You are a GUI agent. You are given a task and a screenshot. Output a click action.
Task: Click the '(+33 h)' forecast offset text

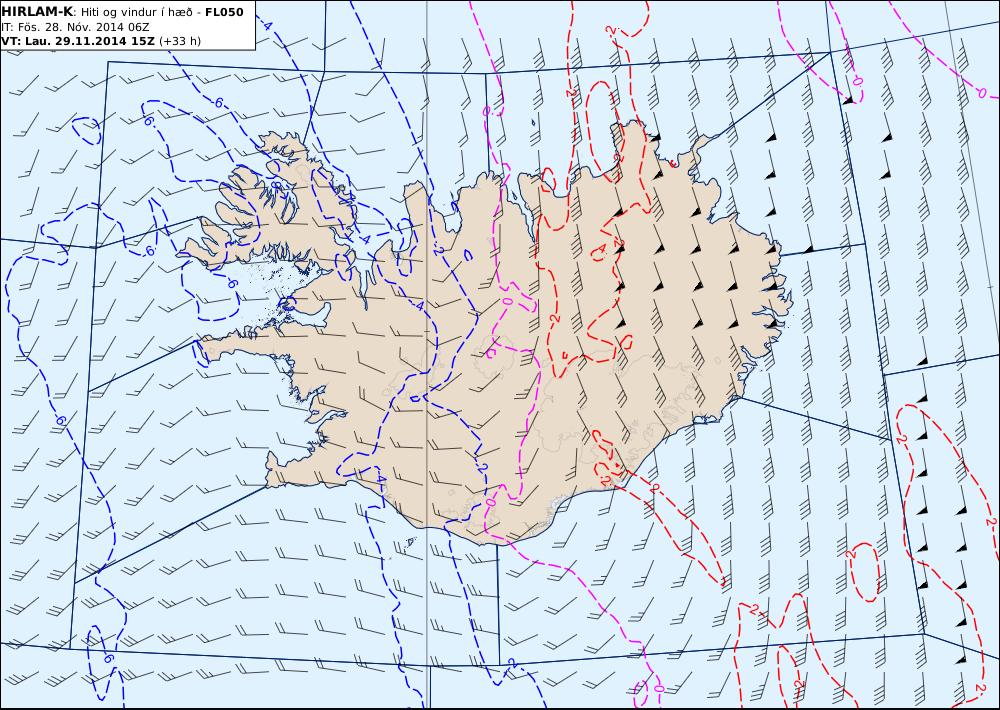click(180, 41)
